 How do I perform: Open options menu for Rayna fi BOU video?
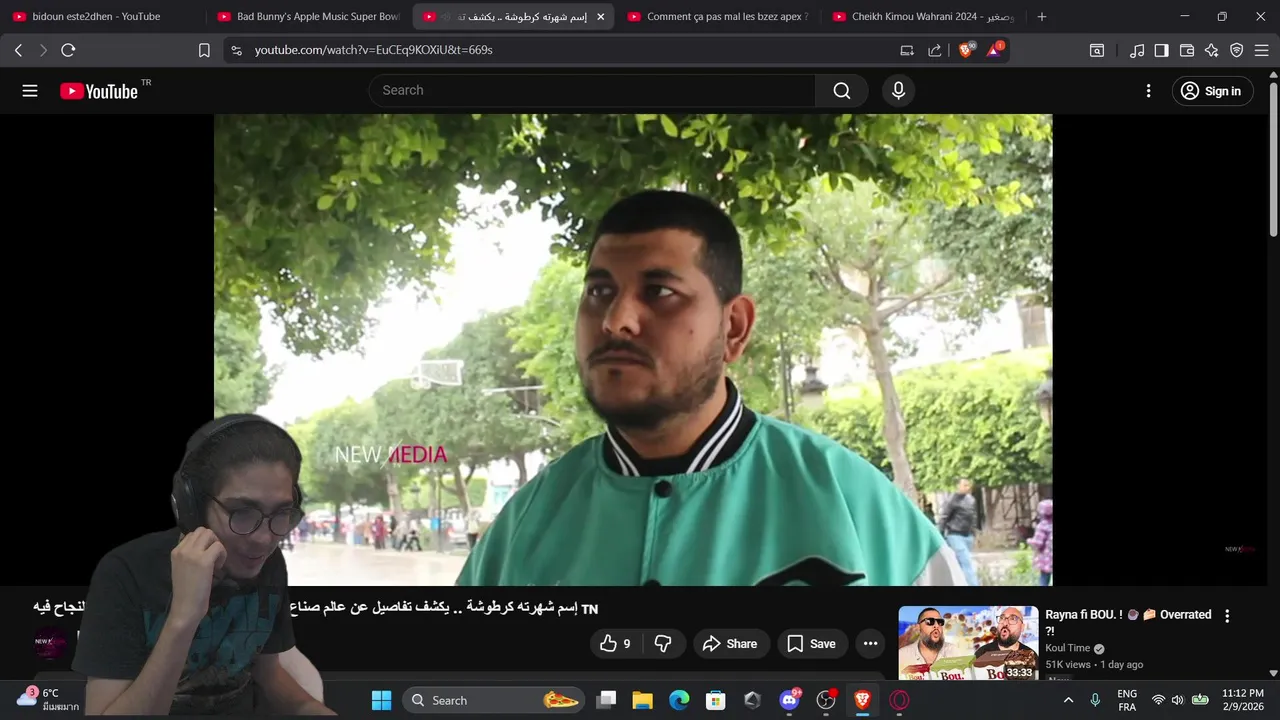[1227, 617]
